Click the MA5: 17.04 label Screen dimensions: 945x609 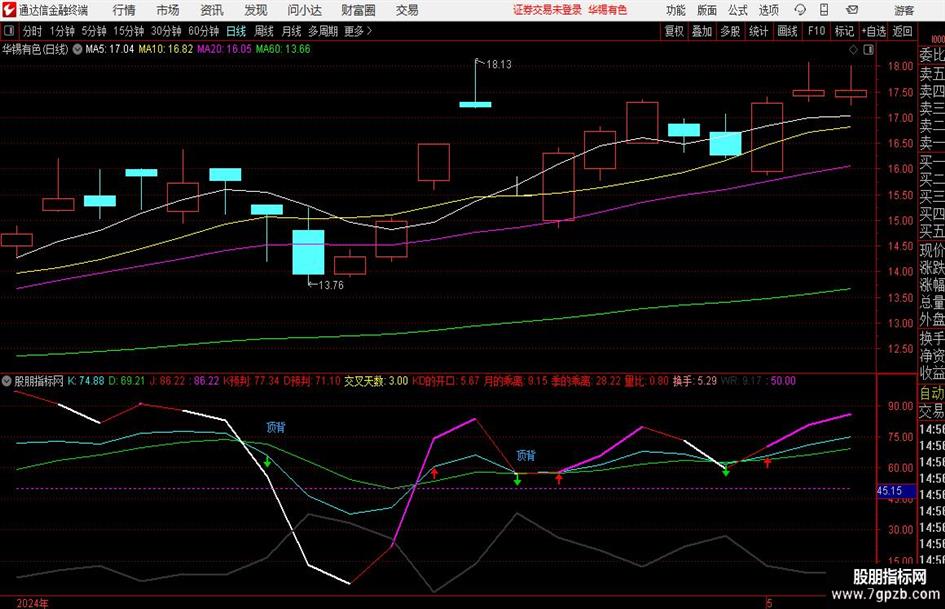tap(110, 49)
